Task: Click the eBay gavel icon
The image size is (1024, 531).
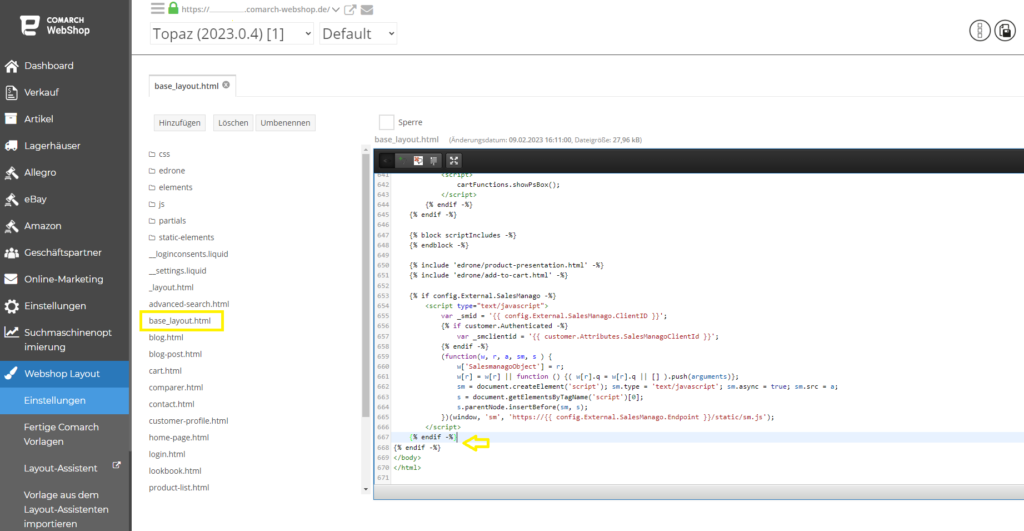Action: pos(11,199)
